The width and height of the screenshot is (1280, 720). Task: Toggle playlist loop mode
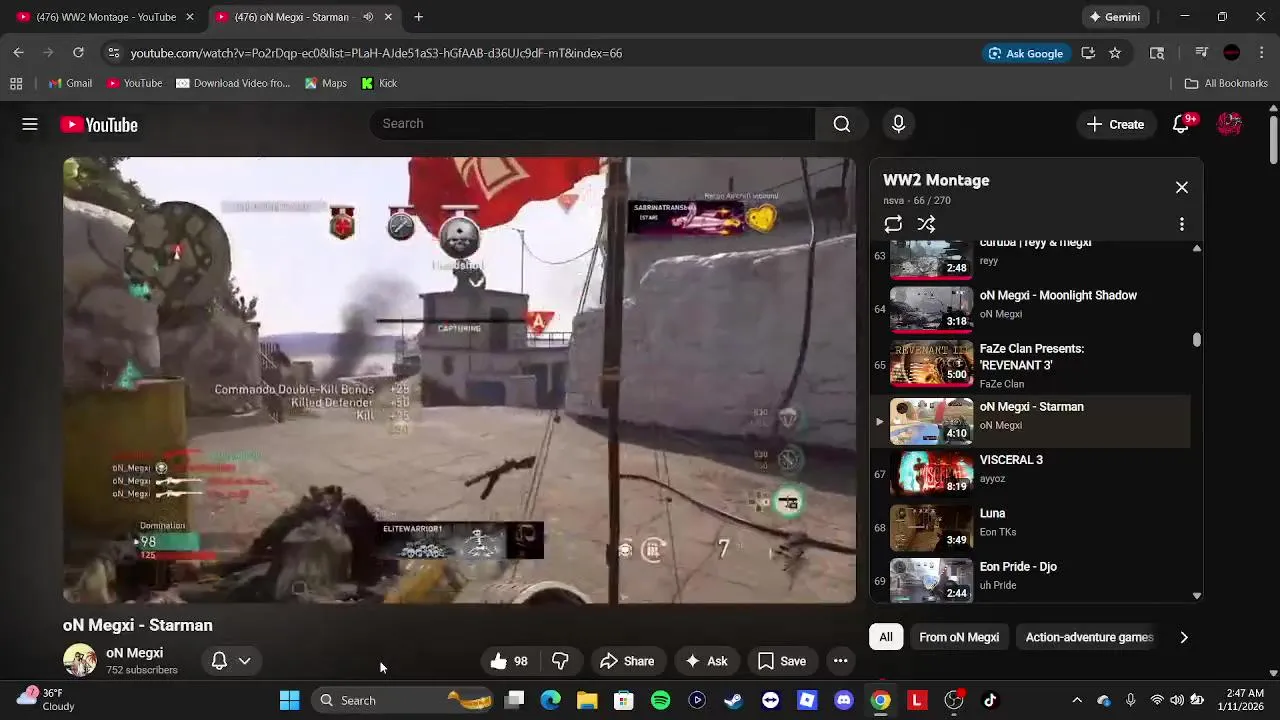pos(893,224)
